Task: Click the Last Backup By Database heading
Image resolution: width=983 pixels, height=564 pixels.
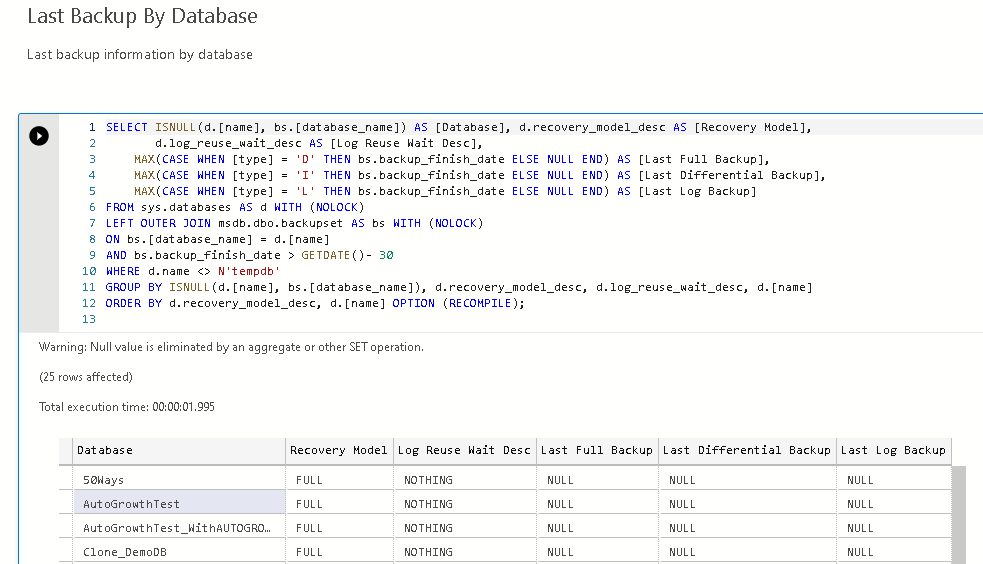Action: 142,16
